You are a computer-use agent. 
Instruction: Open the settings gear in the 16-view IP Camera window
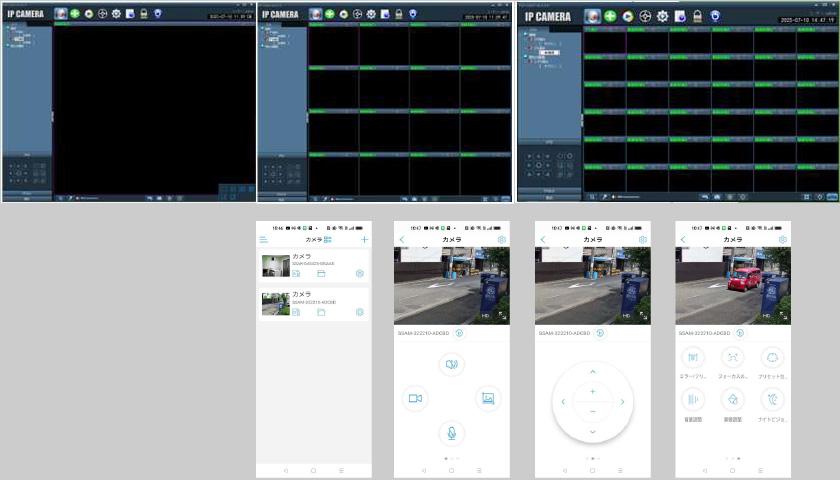[371, 14]
